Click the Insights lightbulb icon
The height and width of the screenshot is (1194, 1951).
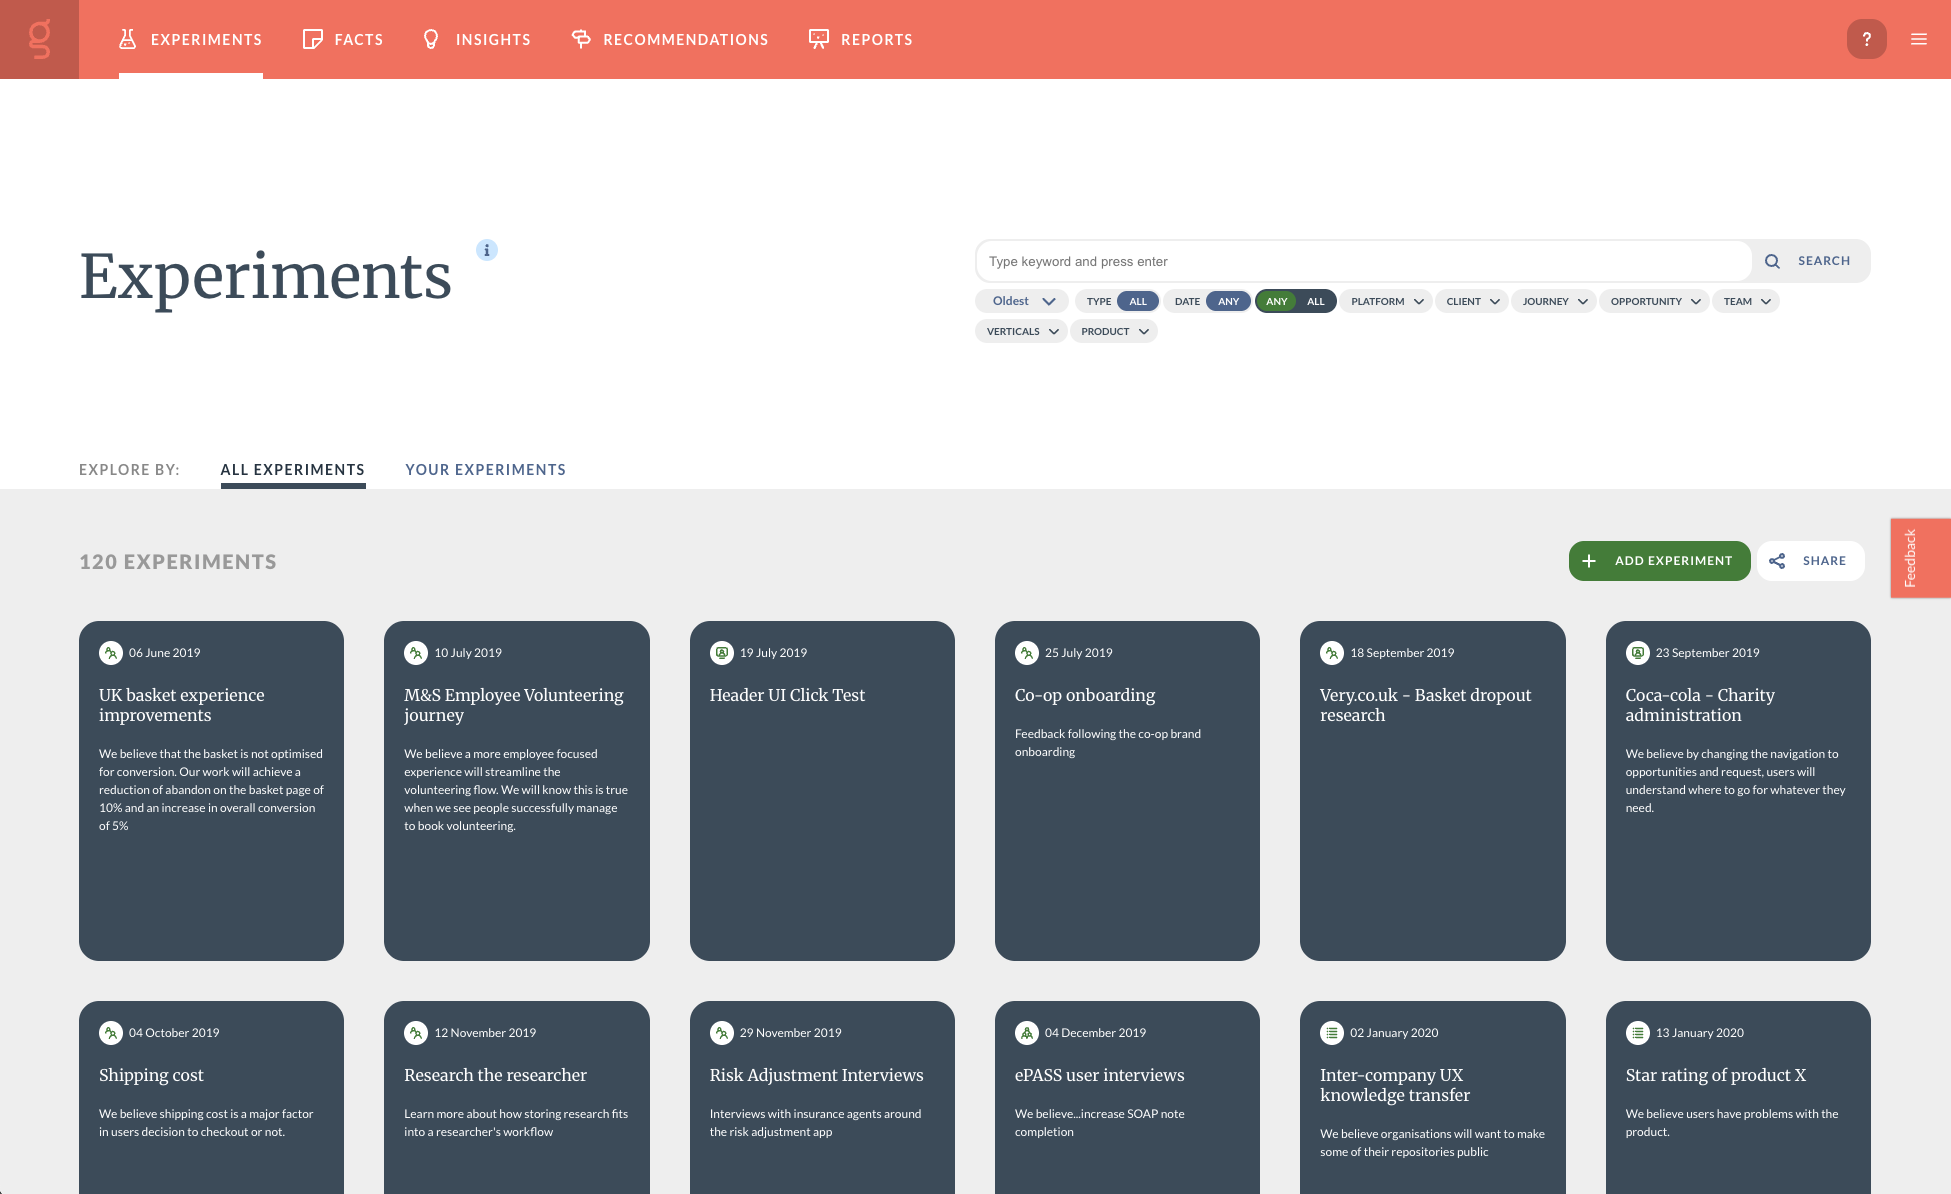[x=431, y=39]
